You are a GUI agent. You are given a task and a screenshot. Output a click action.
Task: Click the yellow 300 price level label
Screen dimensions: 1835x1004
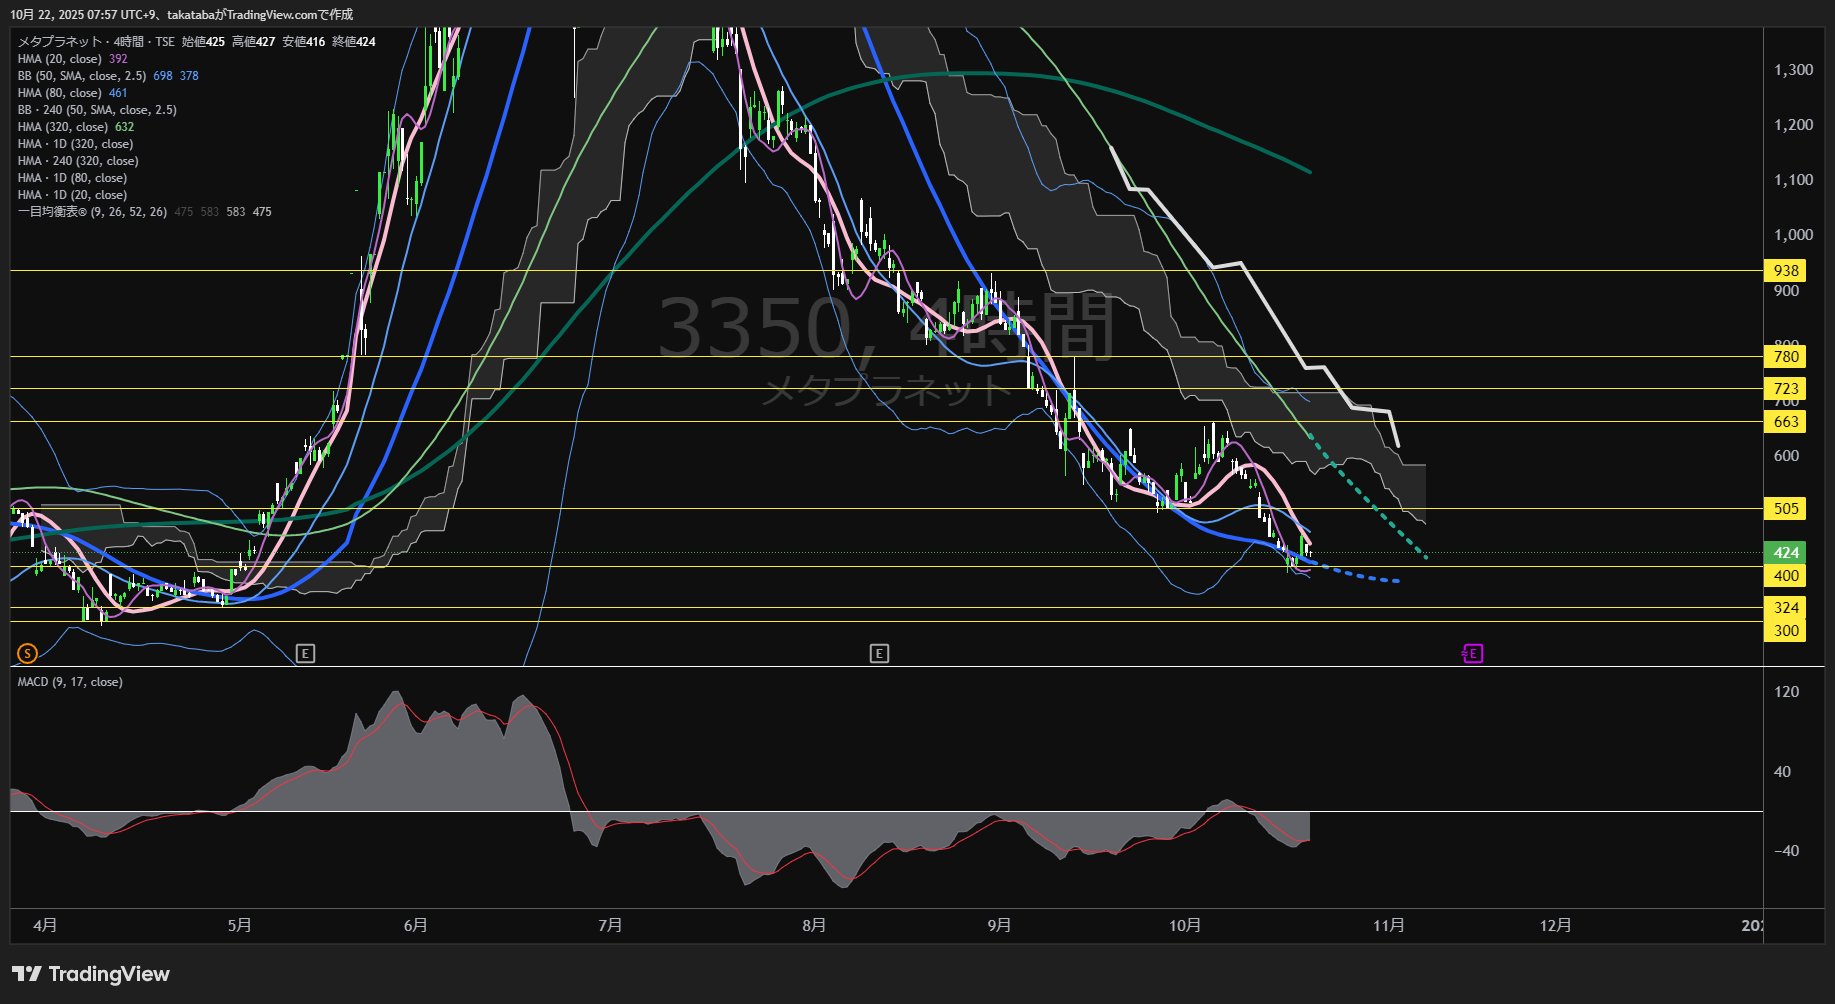pos(1786,631)
